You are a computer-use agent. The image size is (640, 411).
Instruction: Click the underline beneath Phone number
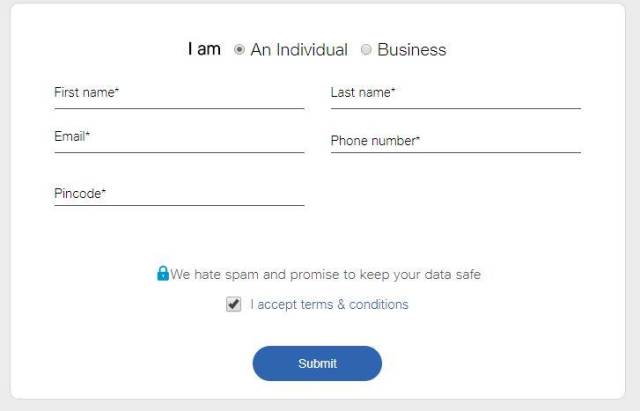tap(456, 152)
